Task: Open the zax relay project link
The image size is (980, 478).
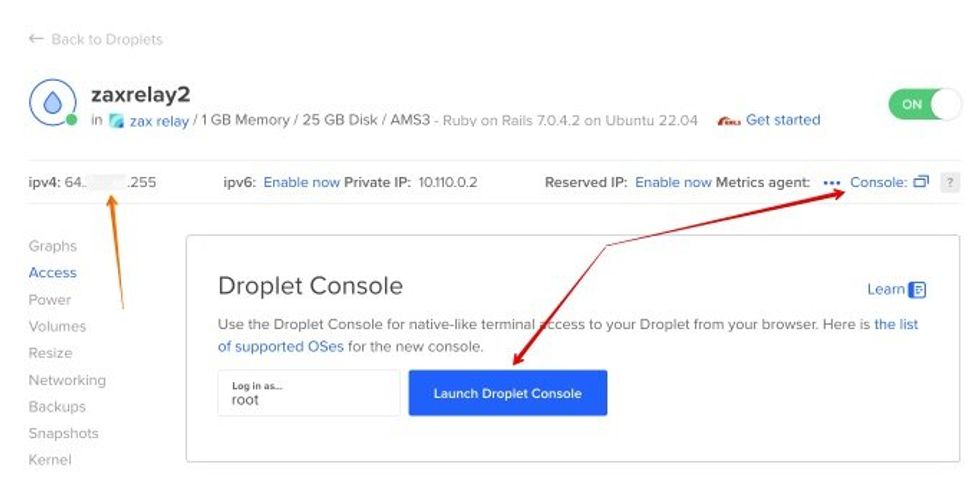Action: (158, 121)
